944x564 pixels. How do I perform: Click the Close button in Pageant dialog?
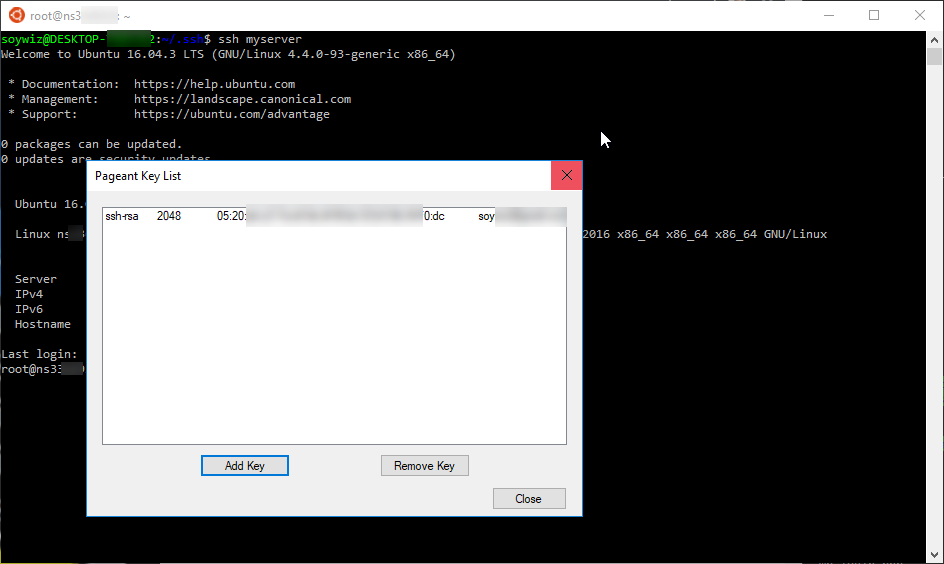pos(528,499)
